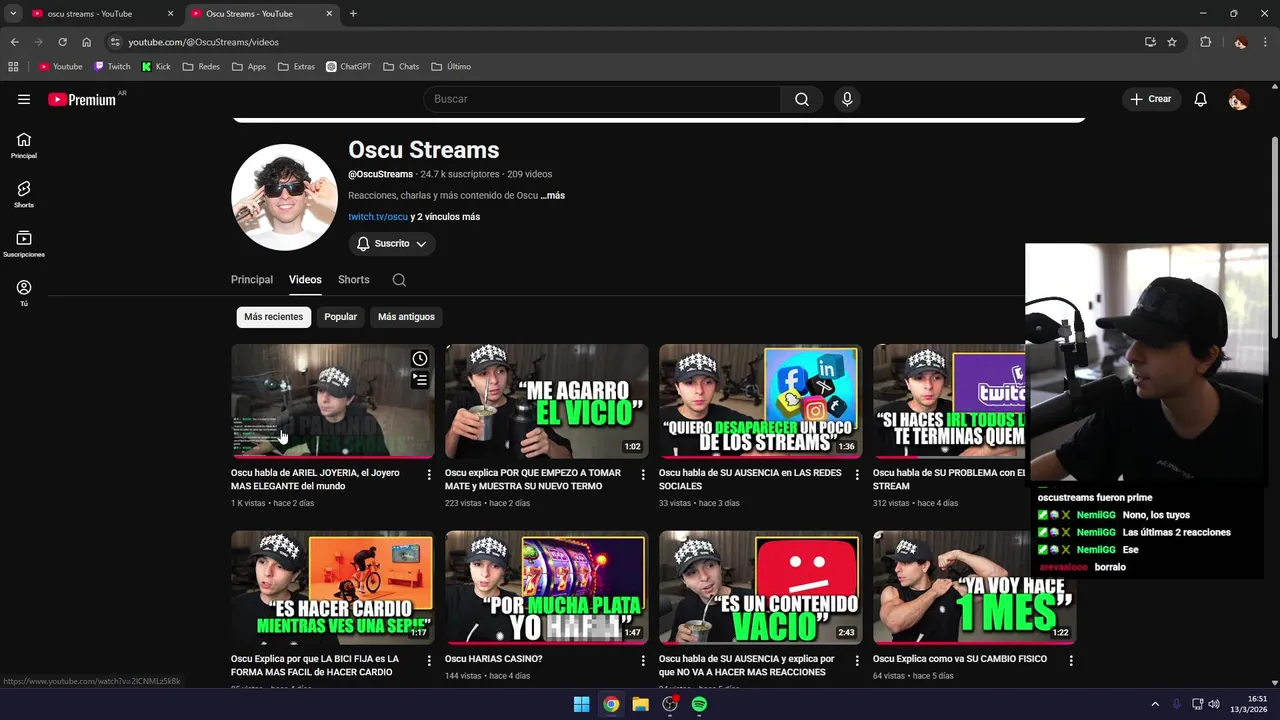Select the Popular filter chip
1280x720 pixels.
340,317
